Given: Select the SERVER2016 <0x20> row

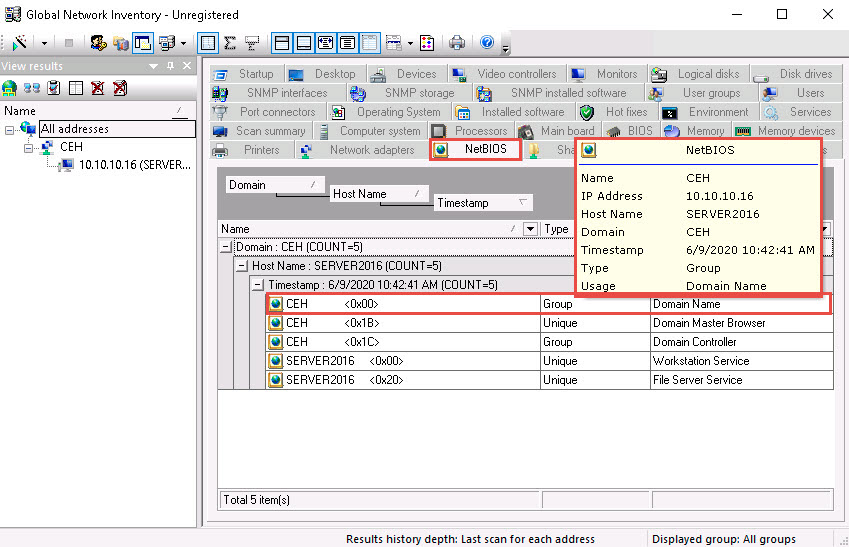Looking at the screenshot, I should [x=550, y=380].
